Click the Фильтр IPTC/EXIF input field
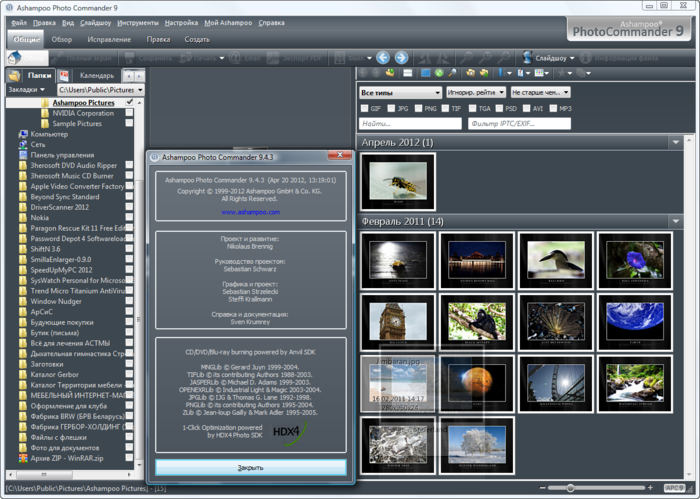700x499 pixels. (519, 124)
